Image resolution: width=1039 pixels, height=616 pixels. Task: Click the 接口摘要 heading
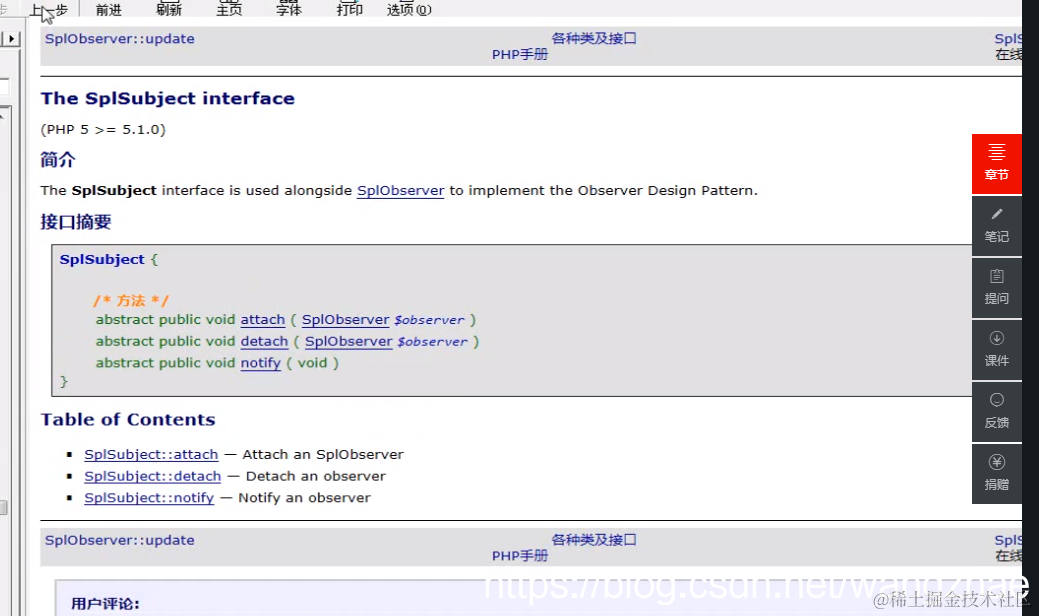click(x=76, y=222)
